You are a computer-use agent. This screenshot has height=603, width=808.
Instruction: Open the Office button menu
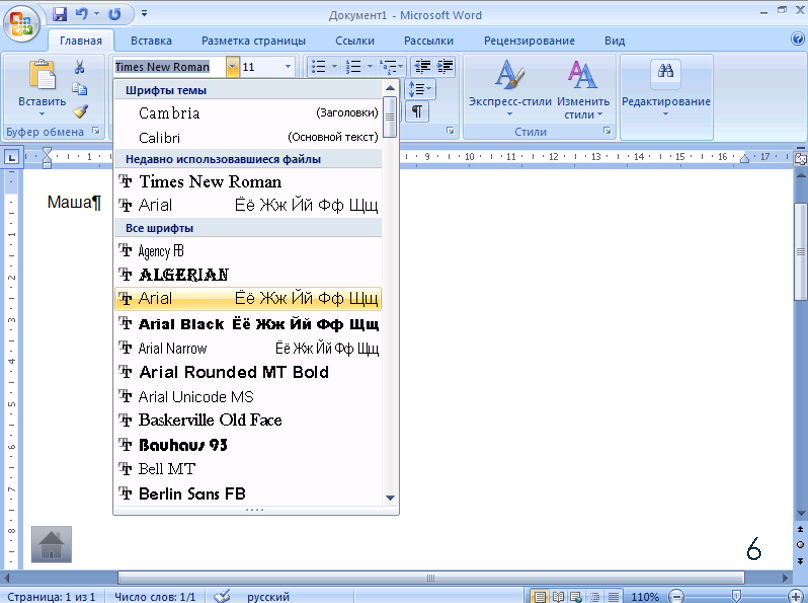pyautogui.click(x=21, y=24)
